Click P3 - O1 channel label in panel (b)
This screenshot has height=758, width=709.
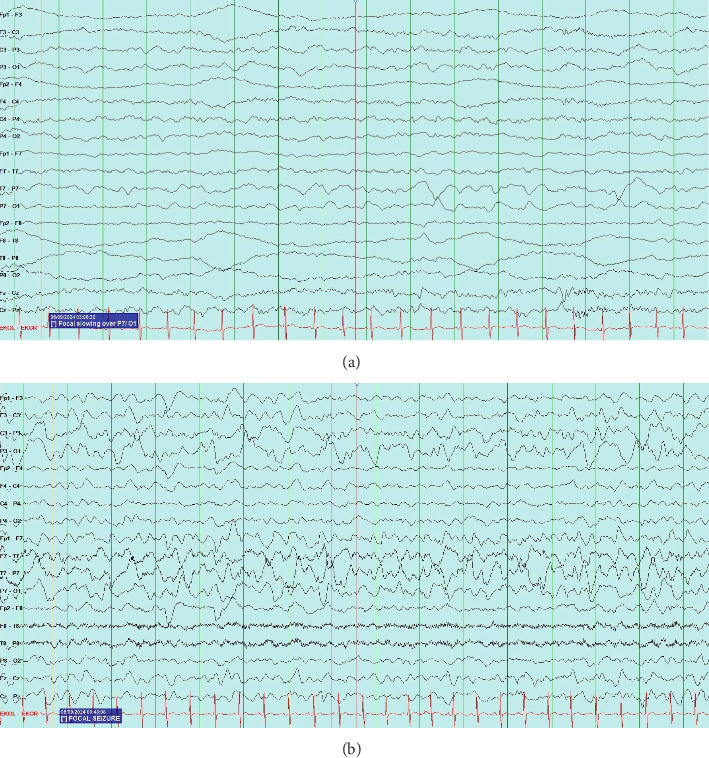(x=12, y=451)
